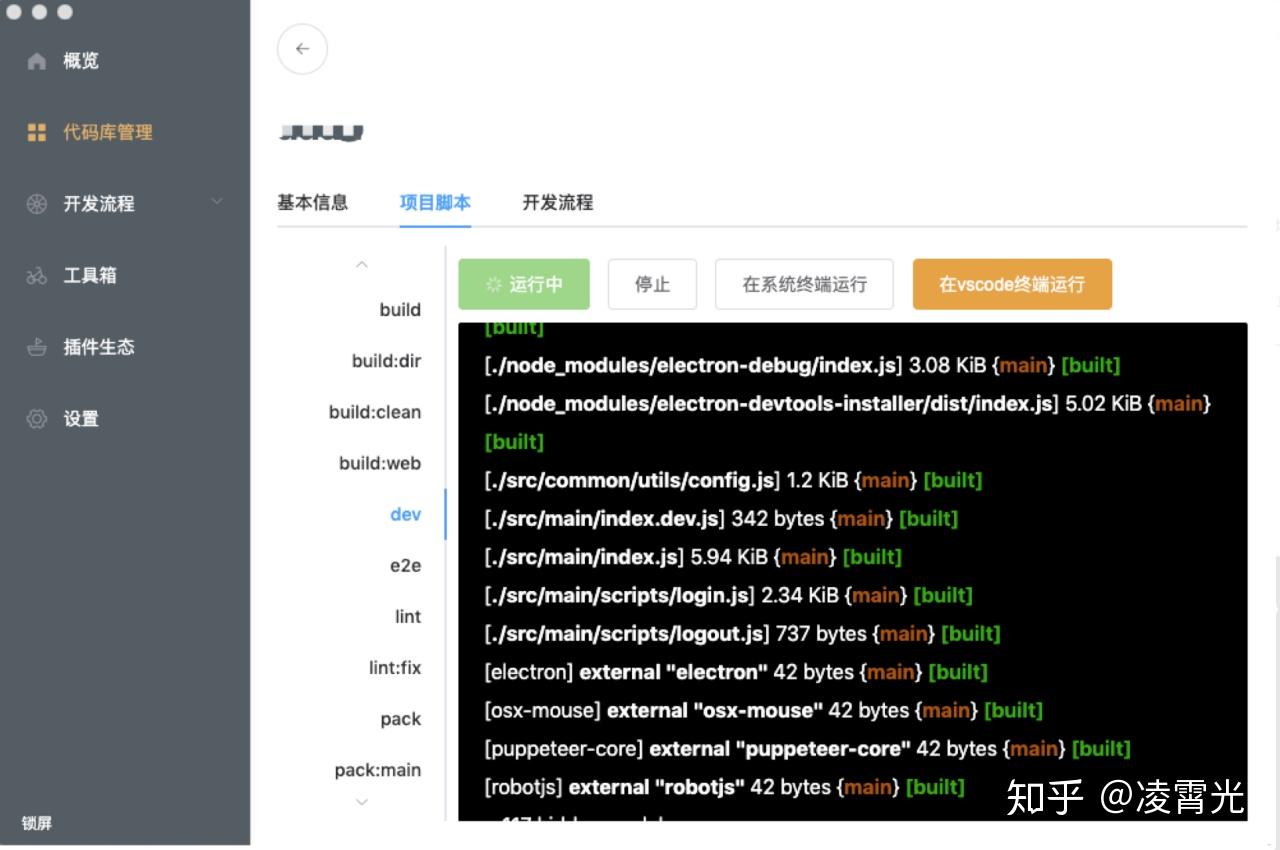Select the lint:fix script entry
The image size is (1280, 850).
coord(395,667)
